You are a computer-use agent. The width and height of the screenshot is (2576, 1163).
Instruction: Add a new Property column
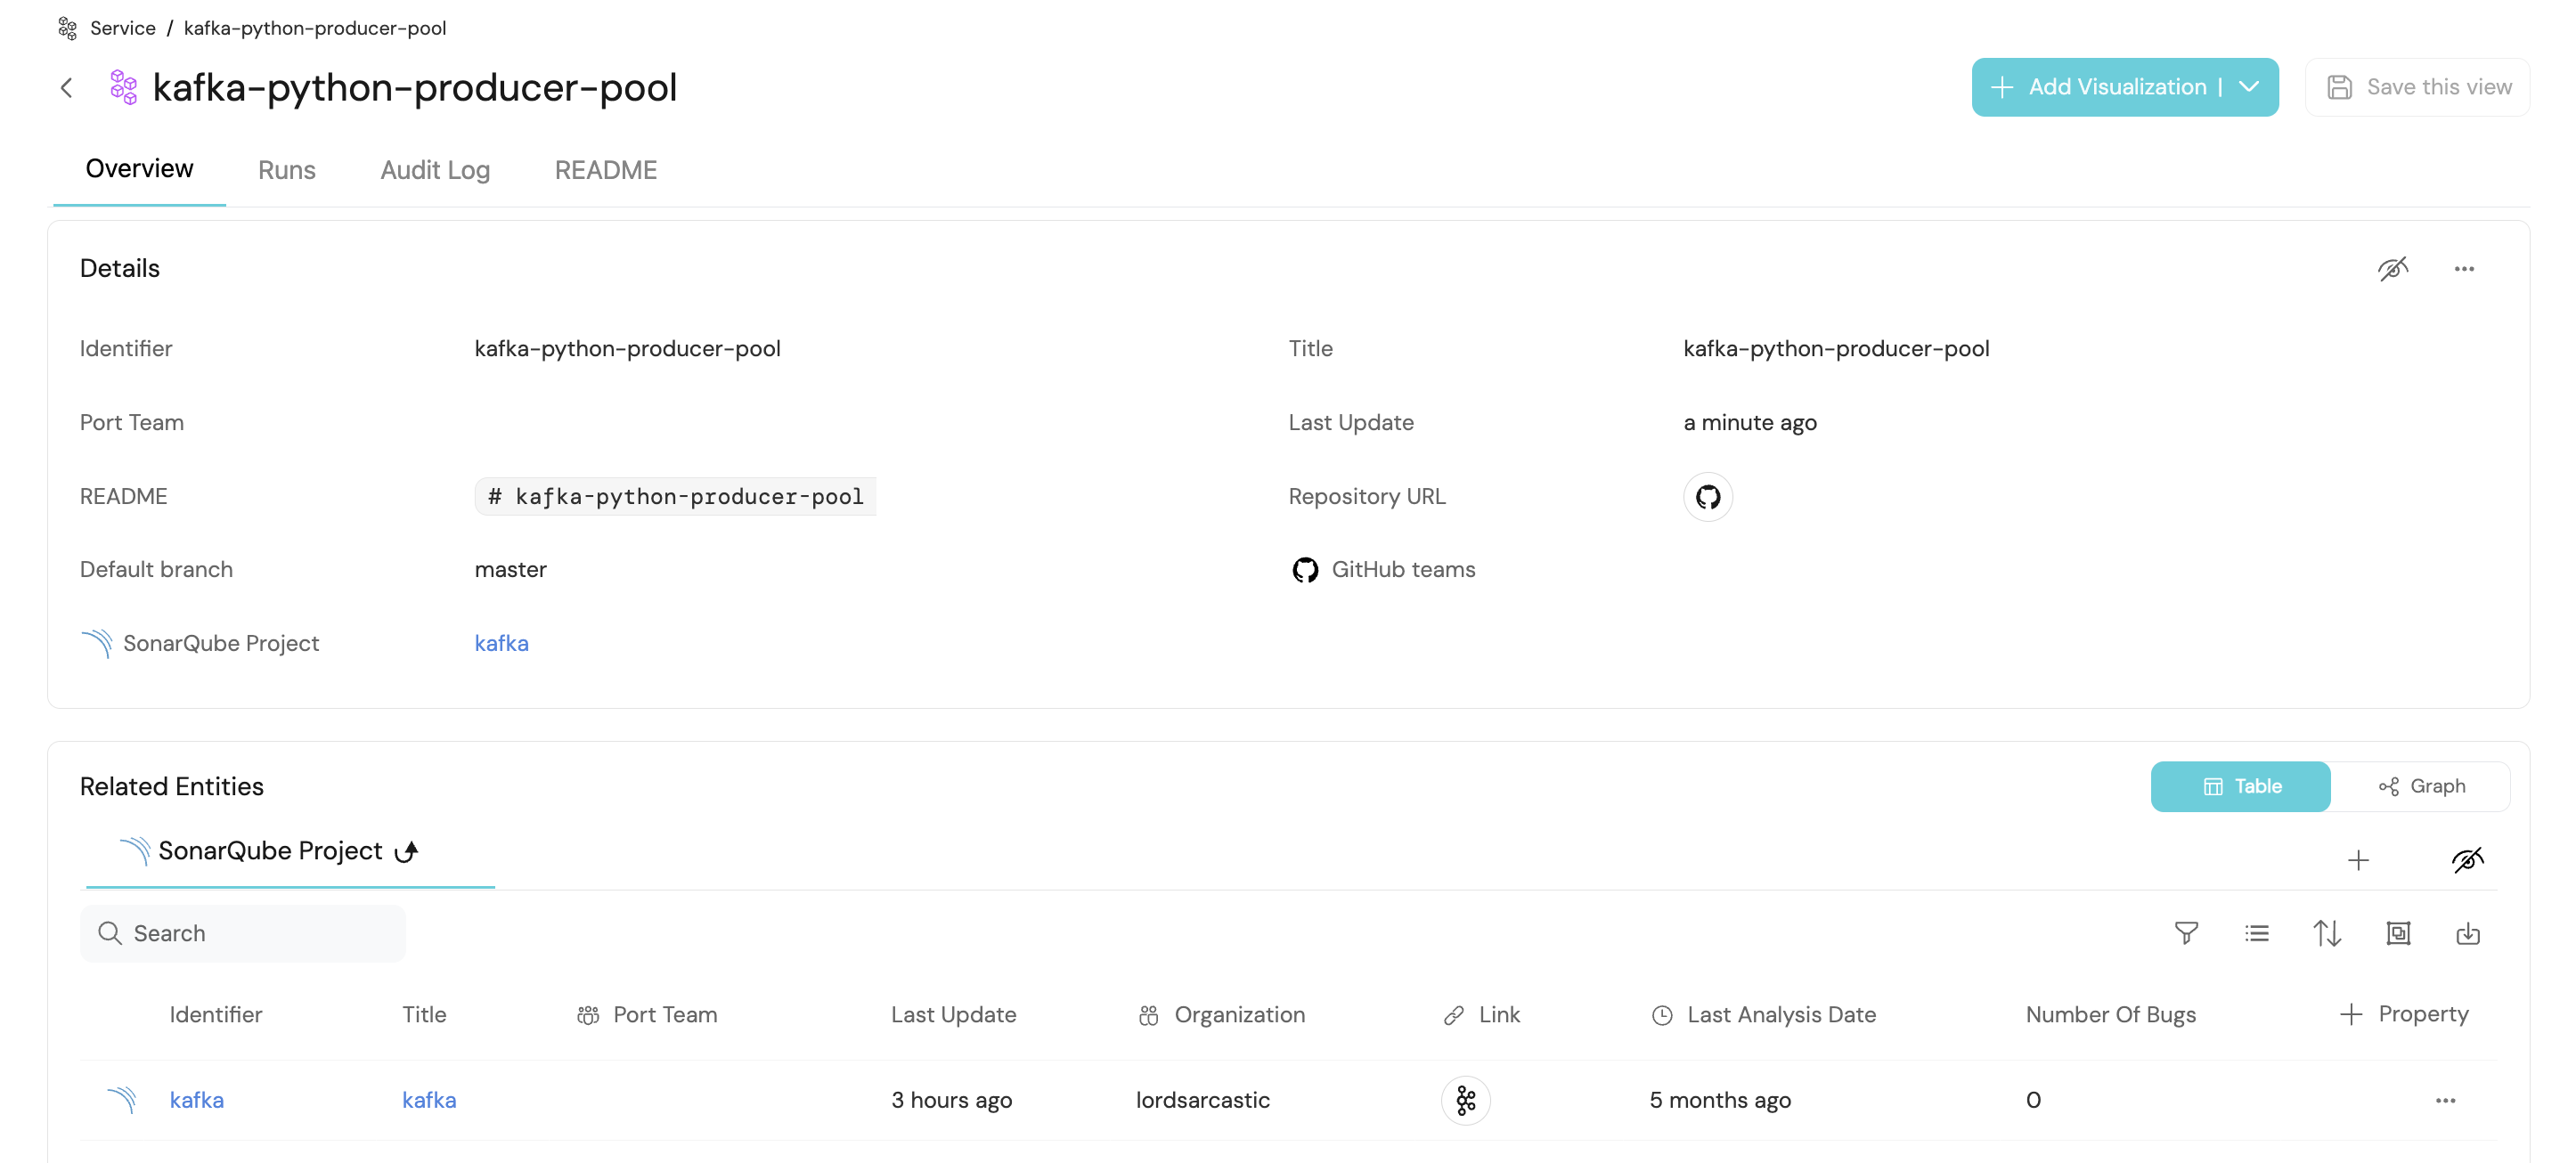click(x=2404, y=1014)
